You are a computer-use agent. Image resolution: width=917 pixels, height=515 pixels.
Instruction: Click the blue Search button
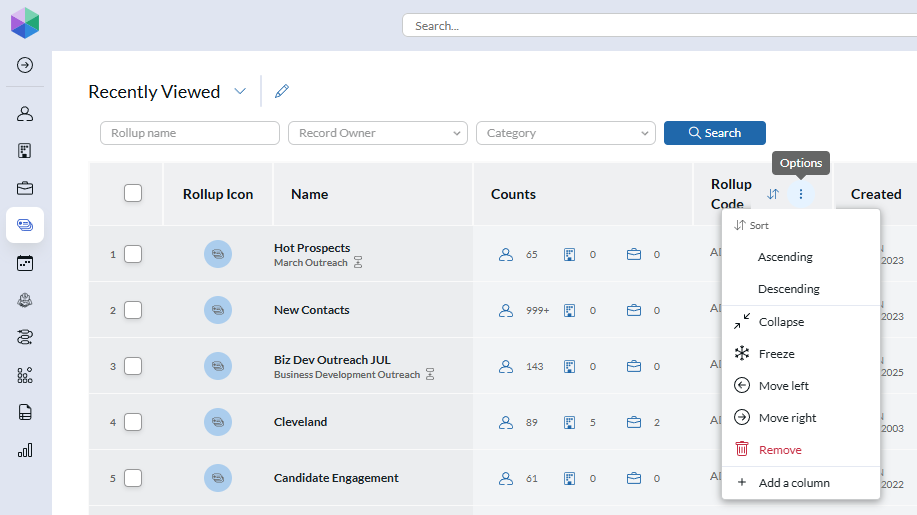coord(714,133)
